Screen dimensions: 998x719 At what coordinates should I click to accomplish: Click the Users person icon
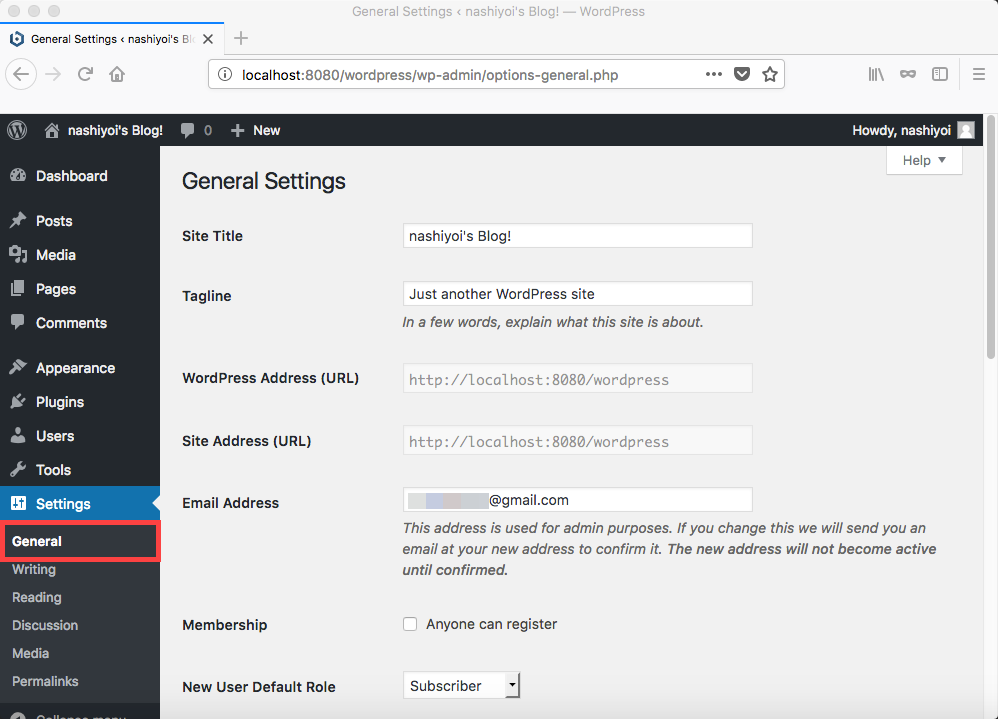tap(18, 435)
